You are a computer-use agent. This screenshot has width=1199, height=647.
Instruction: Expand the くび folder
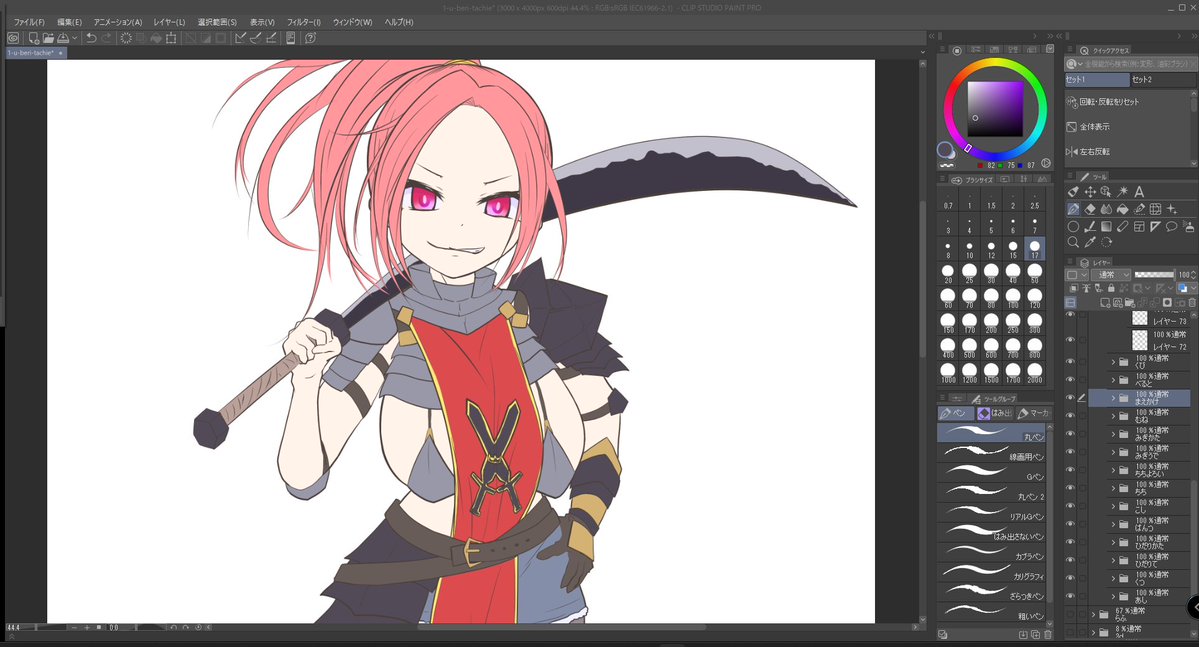1113,361
